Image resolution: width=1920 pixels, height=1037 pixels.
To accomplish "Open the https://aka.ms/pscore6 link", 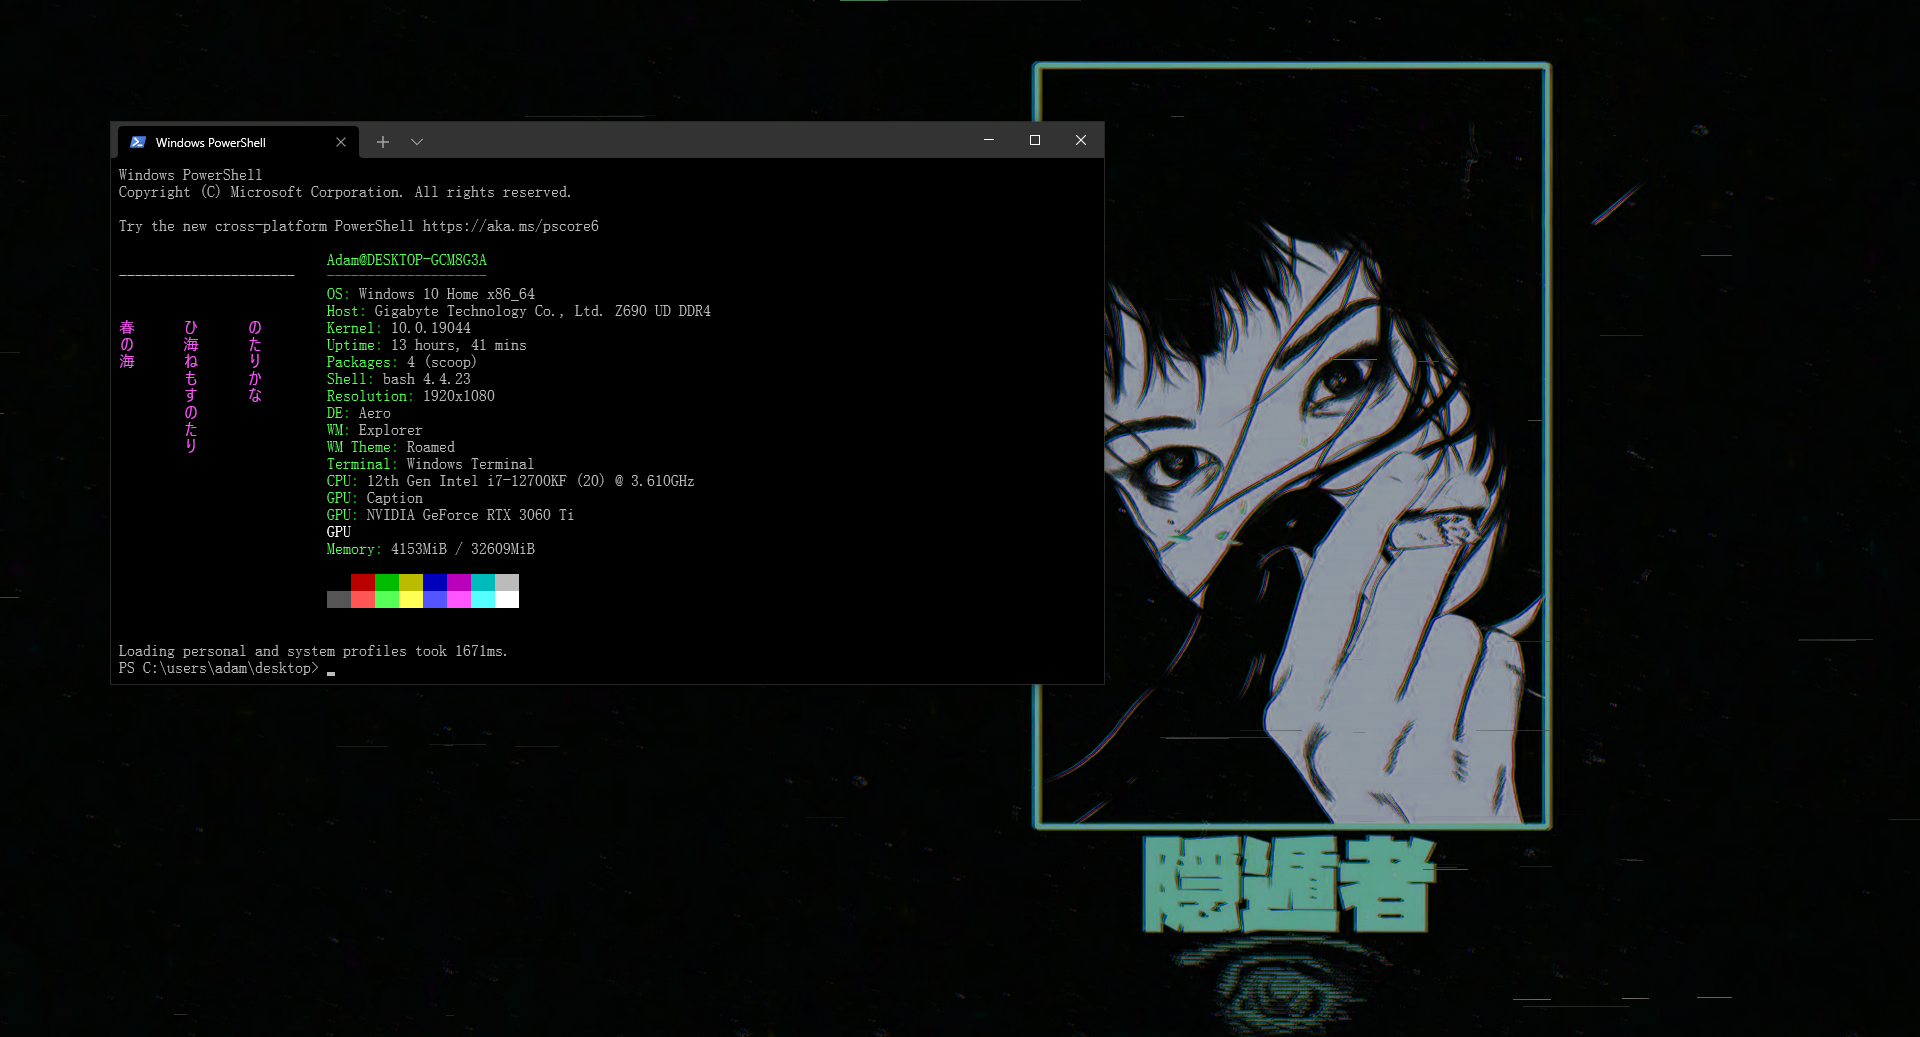I will (x=511, y=226).
